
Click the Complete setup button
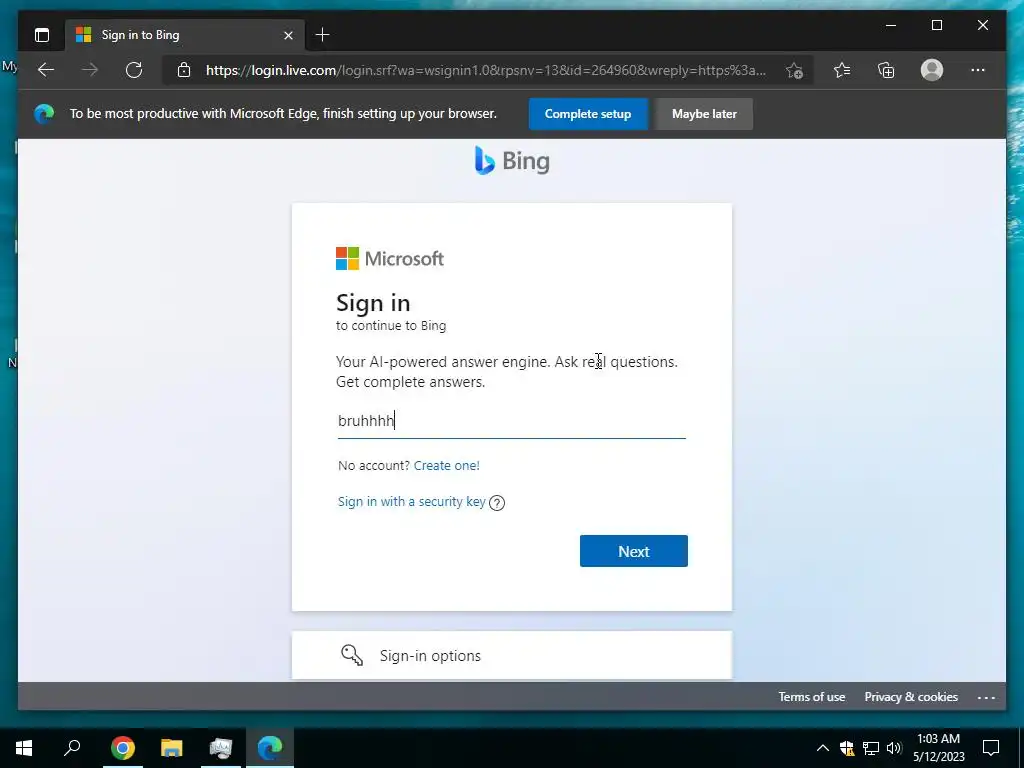588,114
